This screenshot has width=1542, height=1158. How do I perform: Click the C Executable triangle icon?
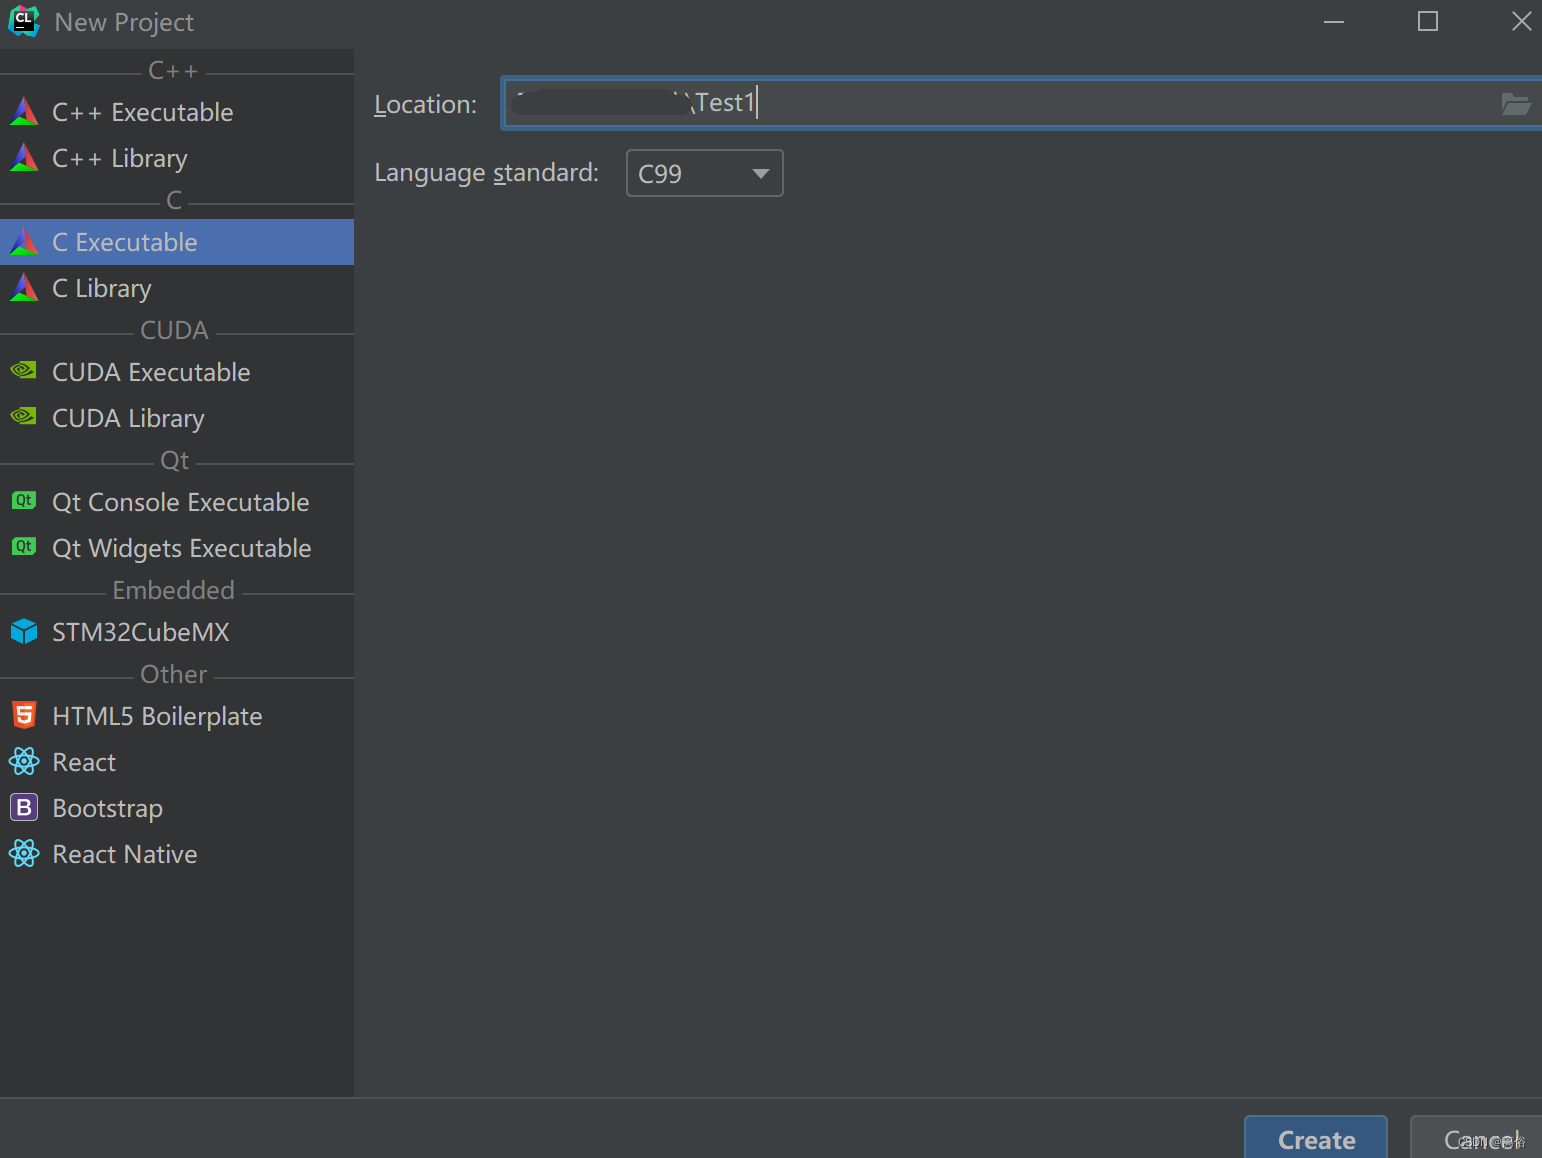(x=24, y=242)
